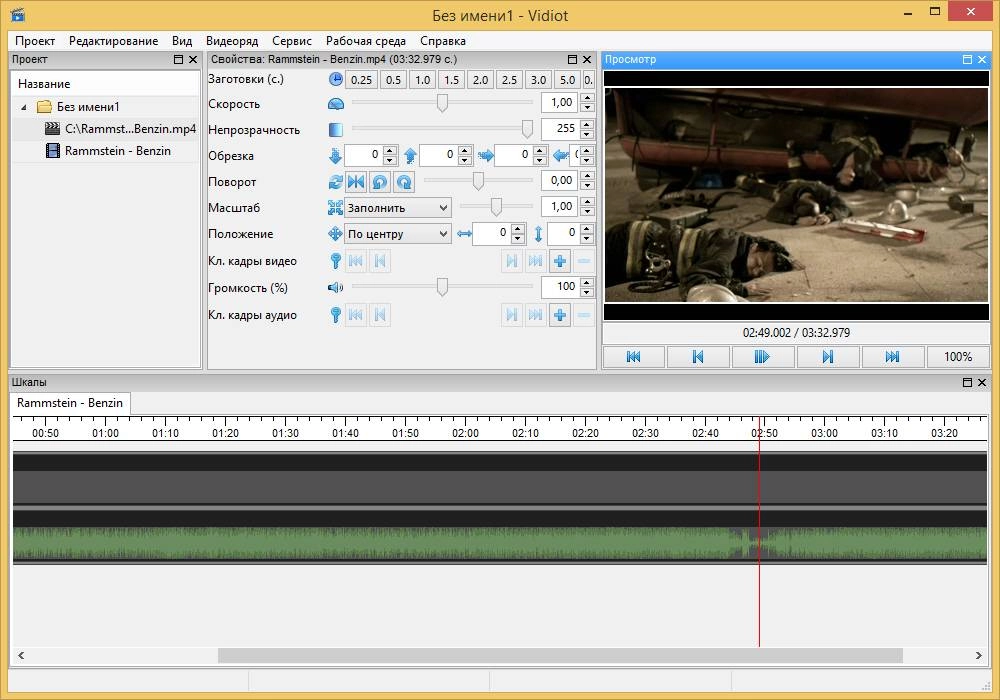This screenshot has width=1000, height=700.
Task: Decrease the Поворот angle with down arrow
Action: [587, 186]
